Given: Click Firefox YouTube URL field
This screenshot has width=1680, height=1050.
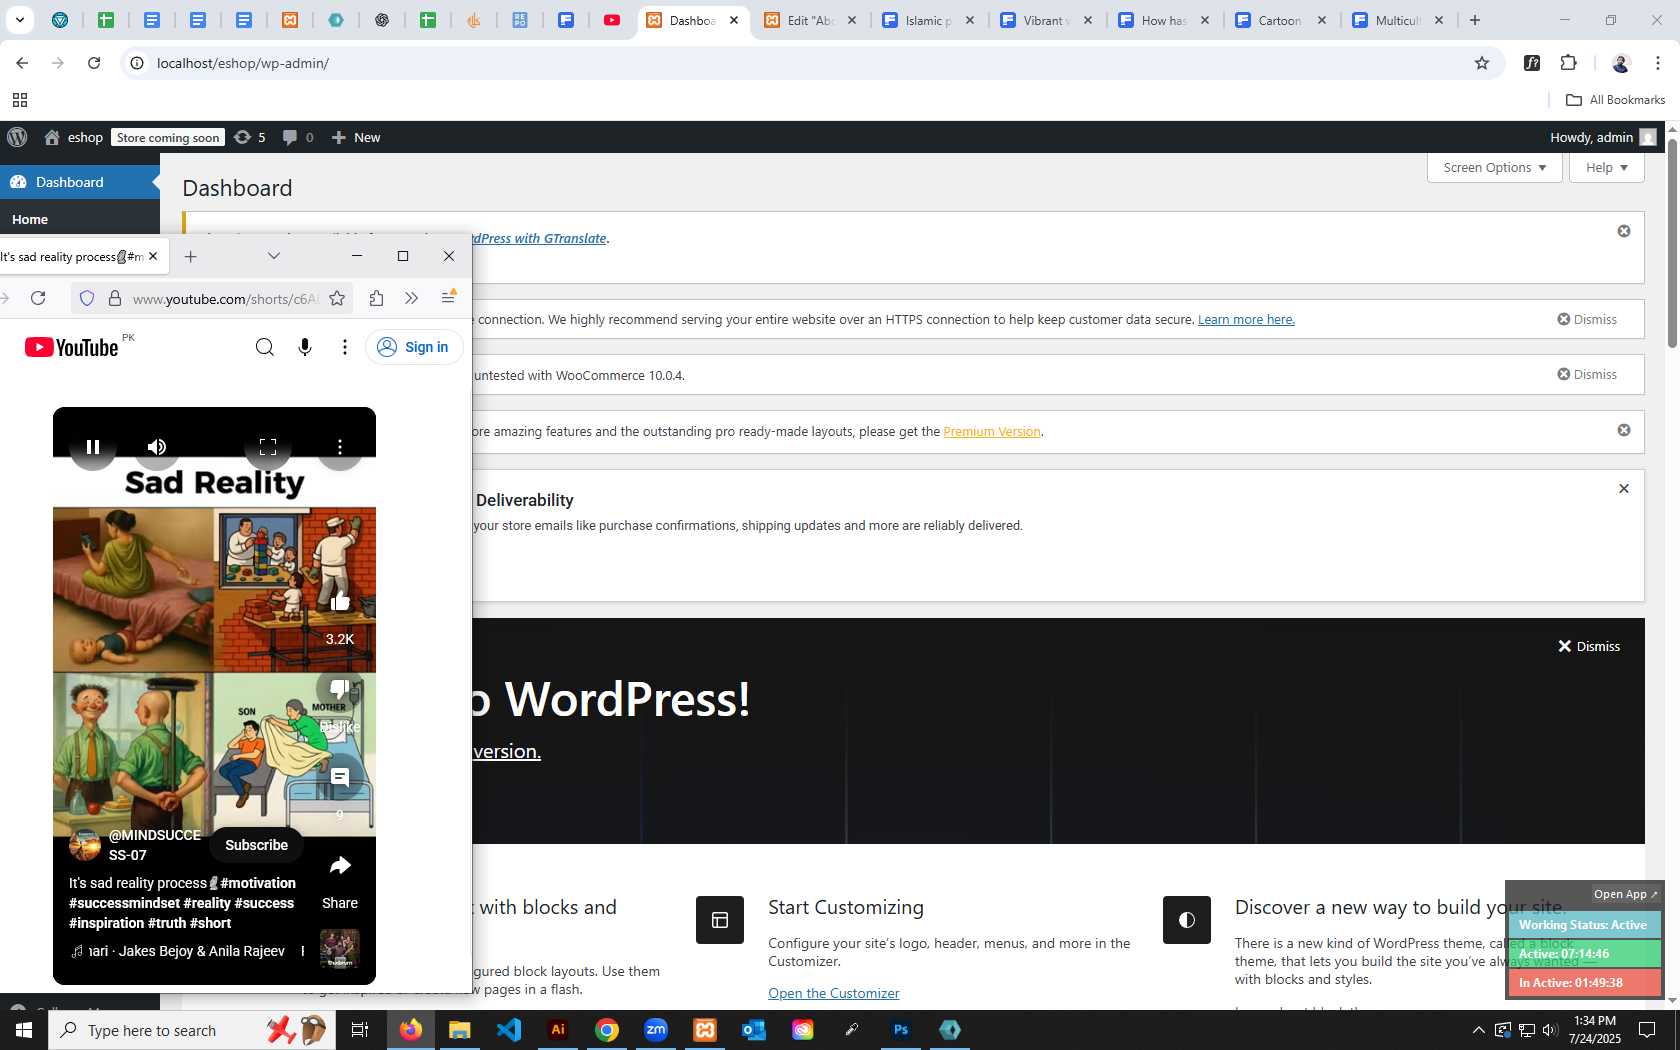Looking at the screenshot, I should (225, 298).
